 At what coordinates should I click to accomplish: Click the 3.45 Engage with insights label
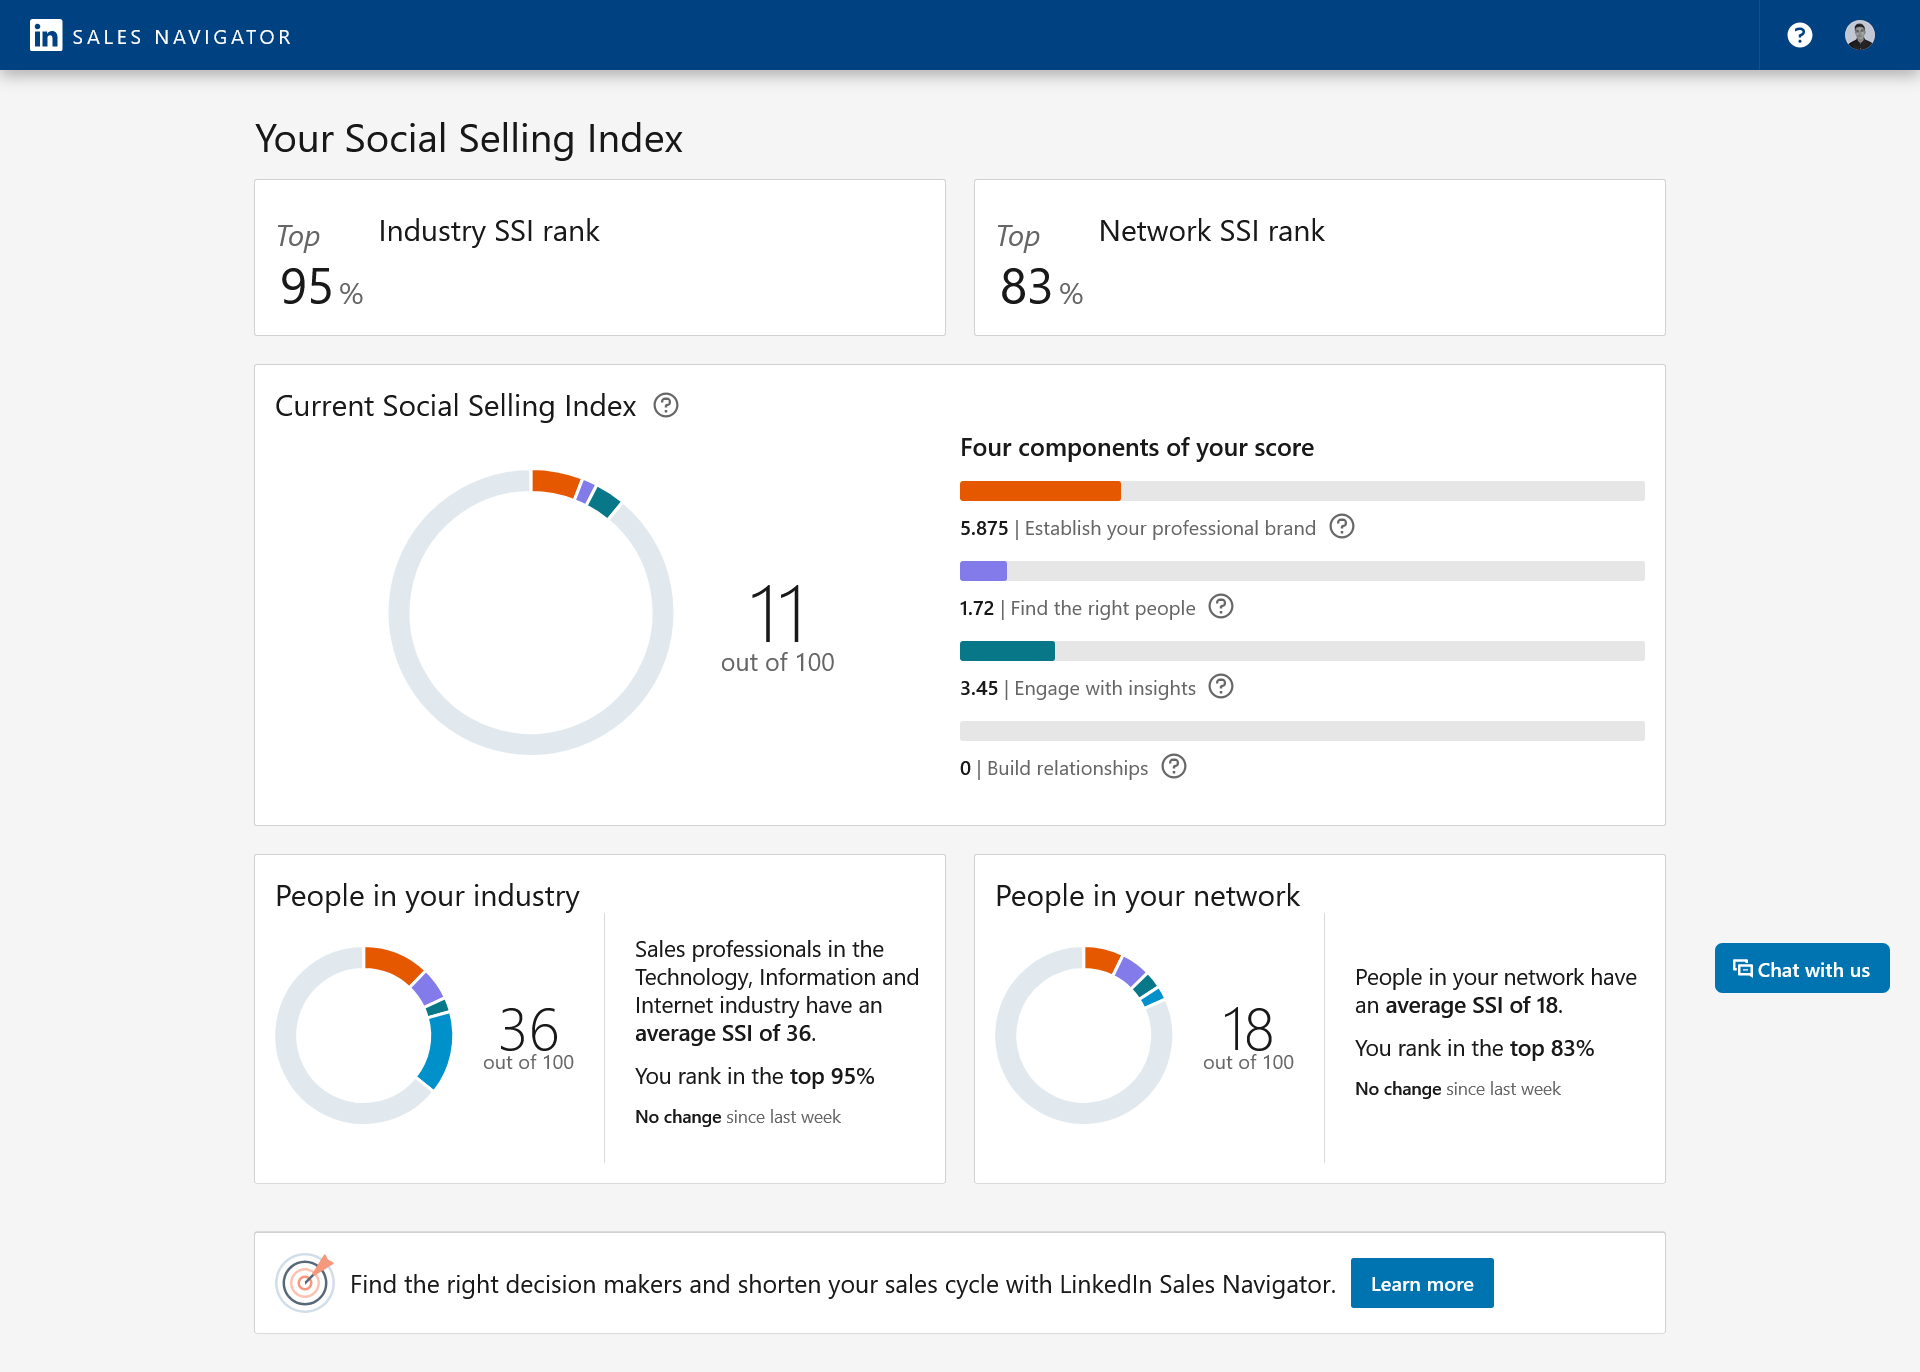point(1078,688)
